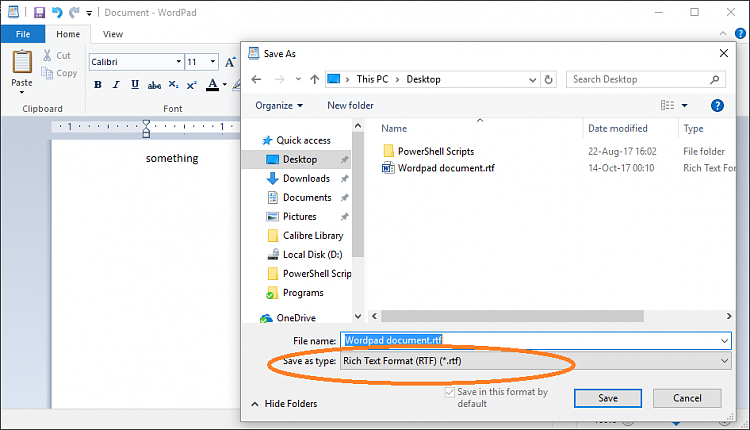Open Documents in navigation pane
The height and width of the screenshot is (430, 750).
click(307, 198)
